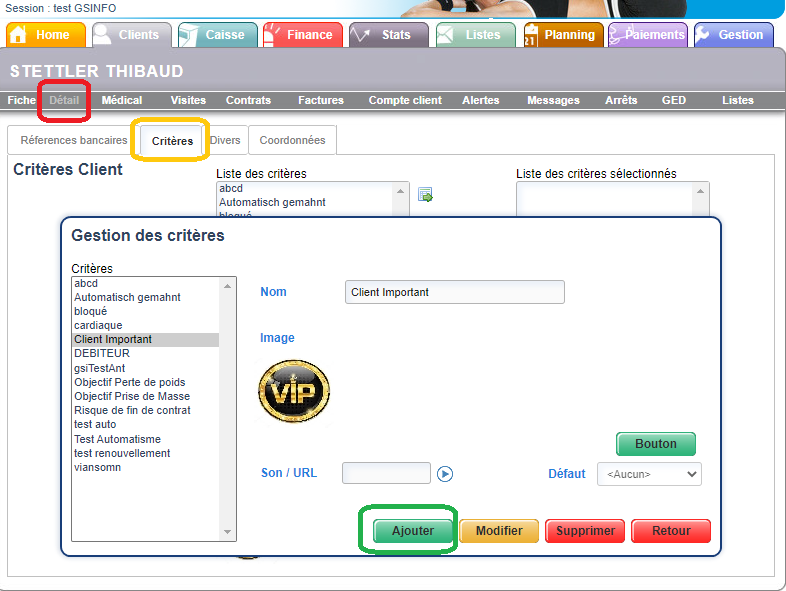Add criterion using the green arrow icon
Image resolution: width=786 pixels, height=591 pixels.
tap(425, 195)
